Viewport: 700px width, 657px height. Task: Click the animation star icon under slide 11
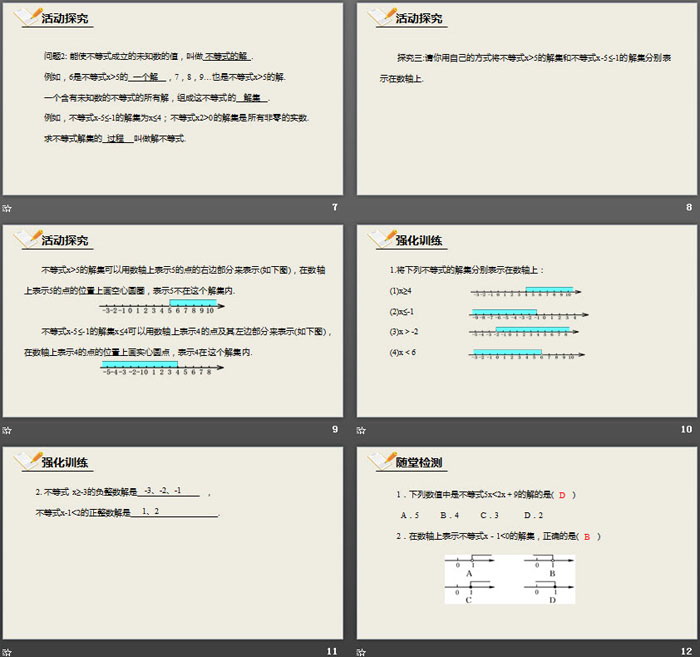click(x=7, y=652)
